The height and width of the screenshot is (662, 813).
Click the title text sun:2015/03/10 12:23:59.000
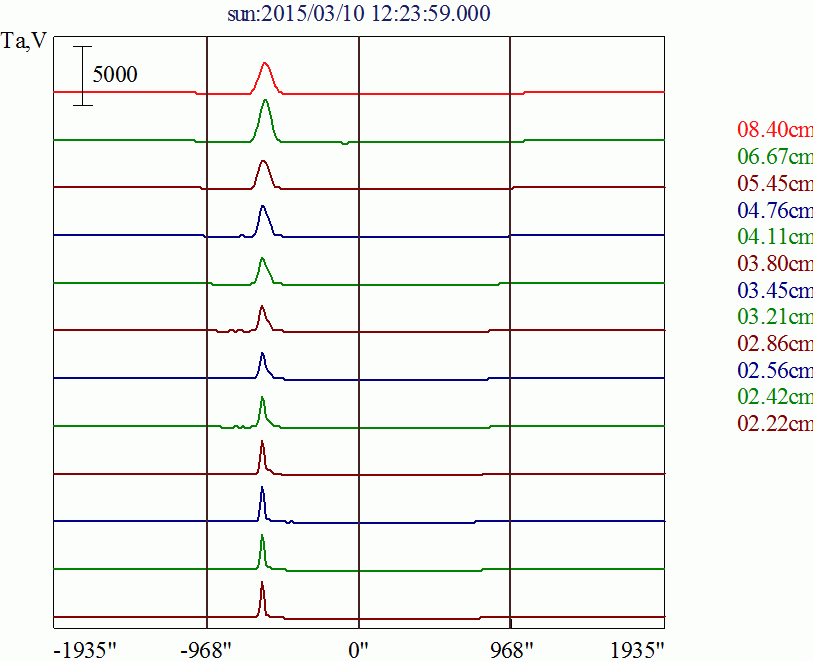[x=359, y=13]
